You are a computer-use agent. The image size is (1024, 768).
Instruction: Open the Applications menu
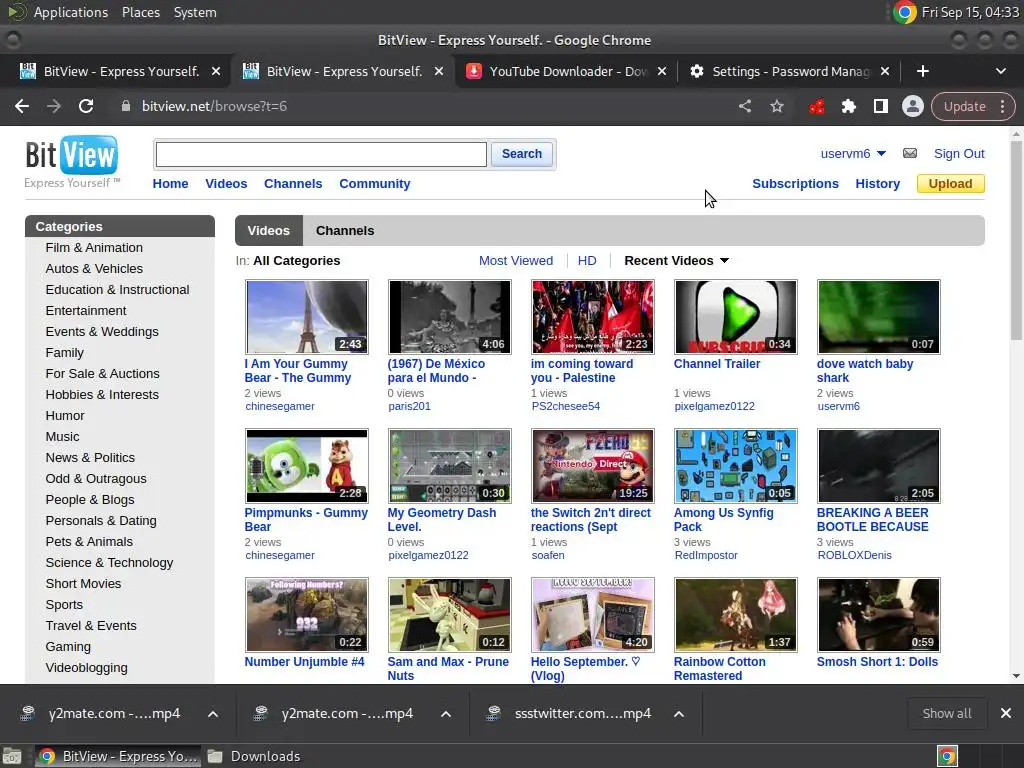click(71, 12)
